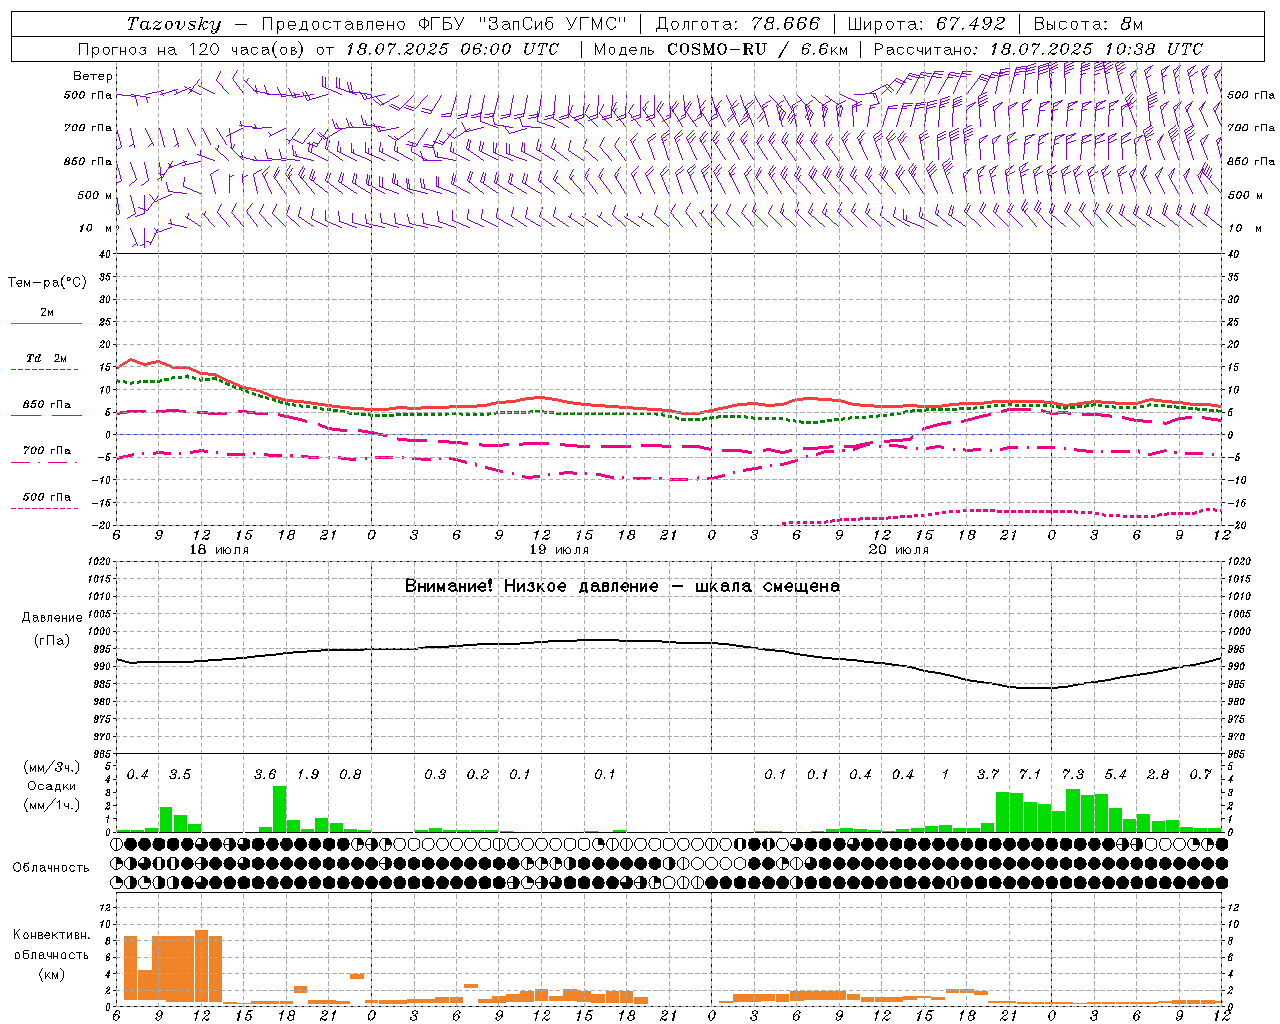Viewport: 1280px width, 1024px height.
Task: Click the text Прогноз на 120 часа(ов)
Action: [193, 49]
